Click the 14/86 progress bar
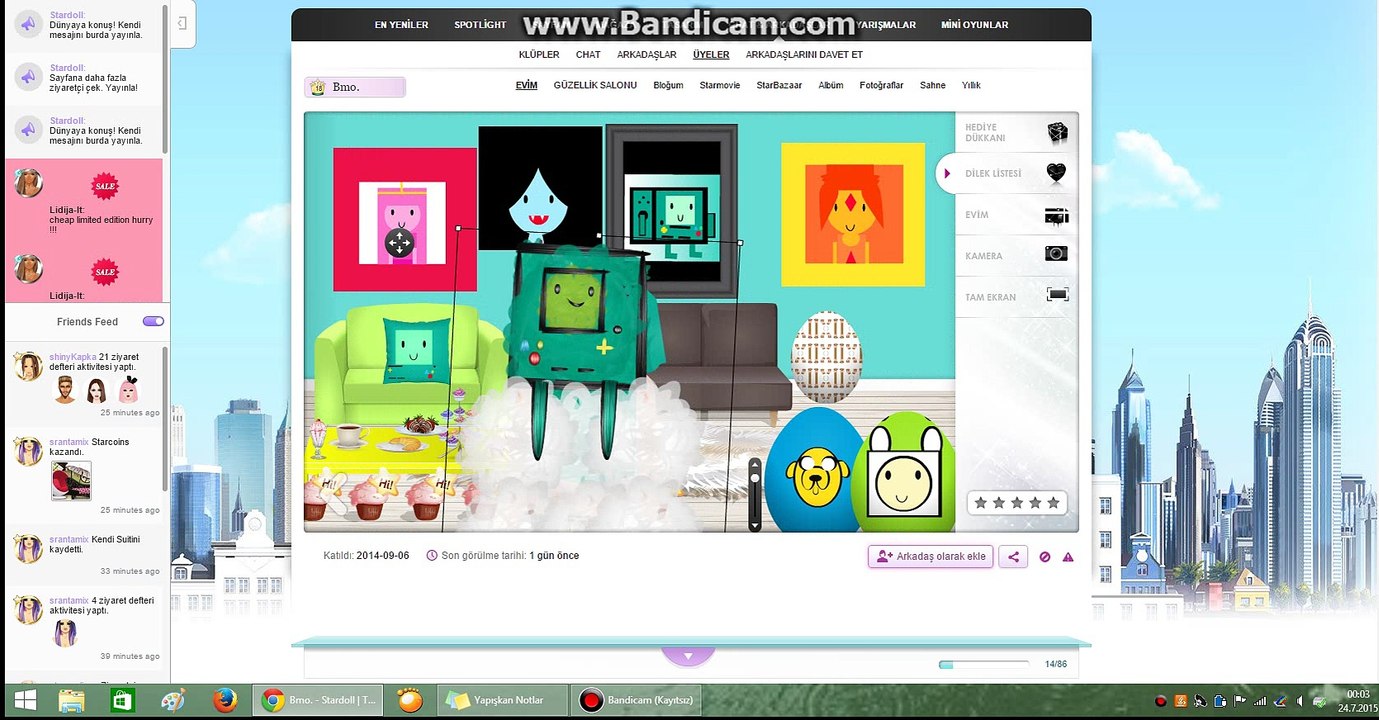Image resolution: width=1379 pixels, height=720 pixels. pos(984,664)
